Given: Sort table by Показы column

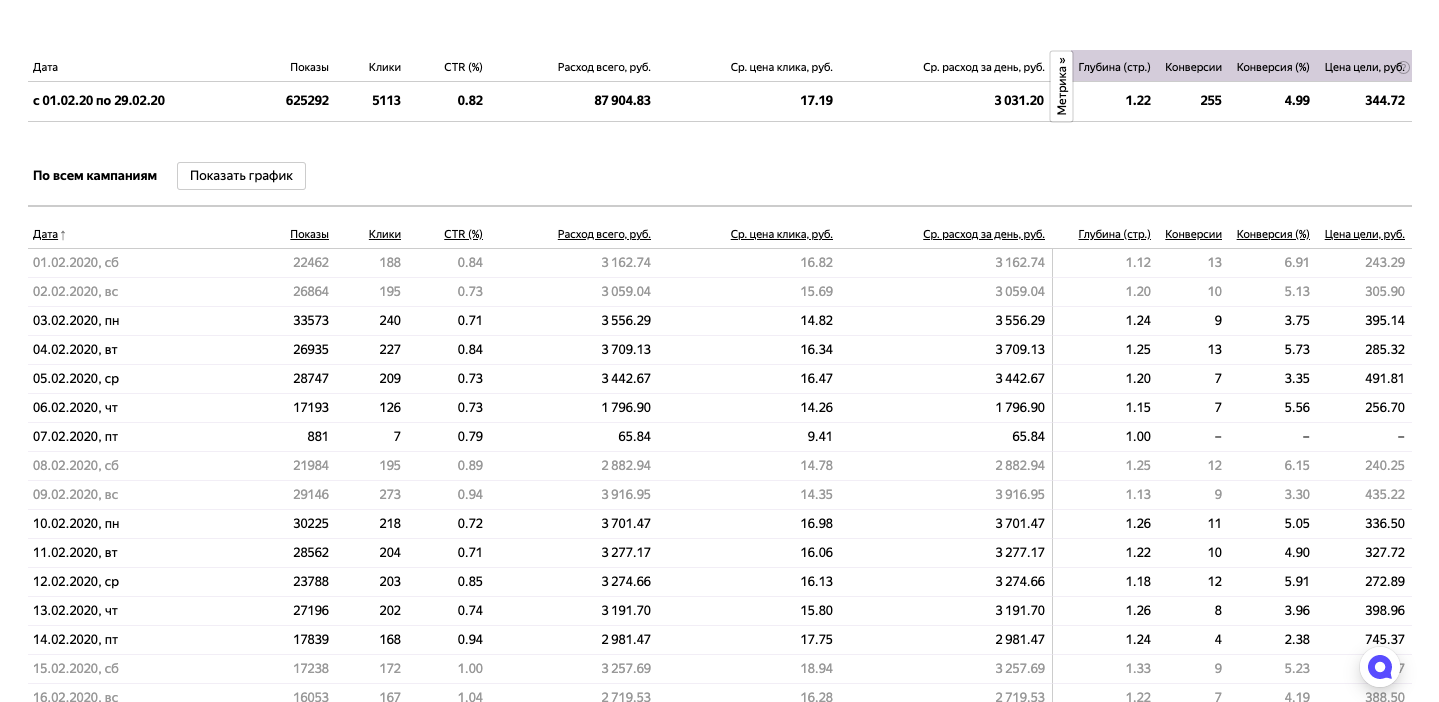Looking at the screenshot, I should [x=309, y=234].
